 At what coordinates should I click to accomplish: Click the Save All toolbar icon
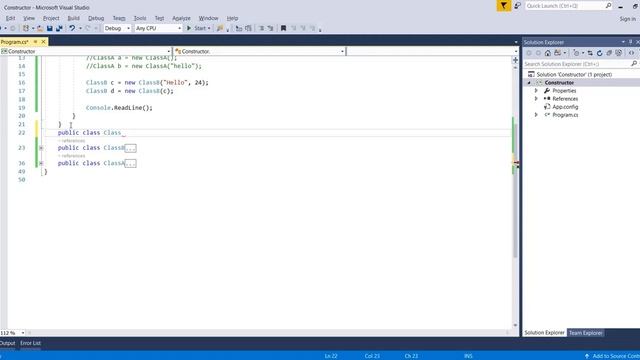[59, 28]
